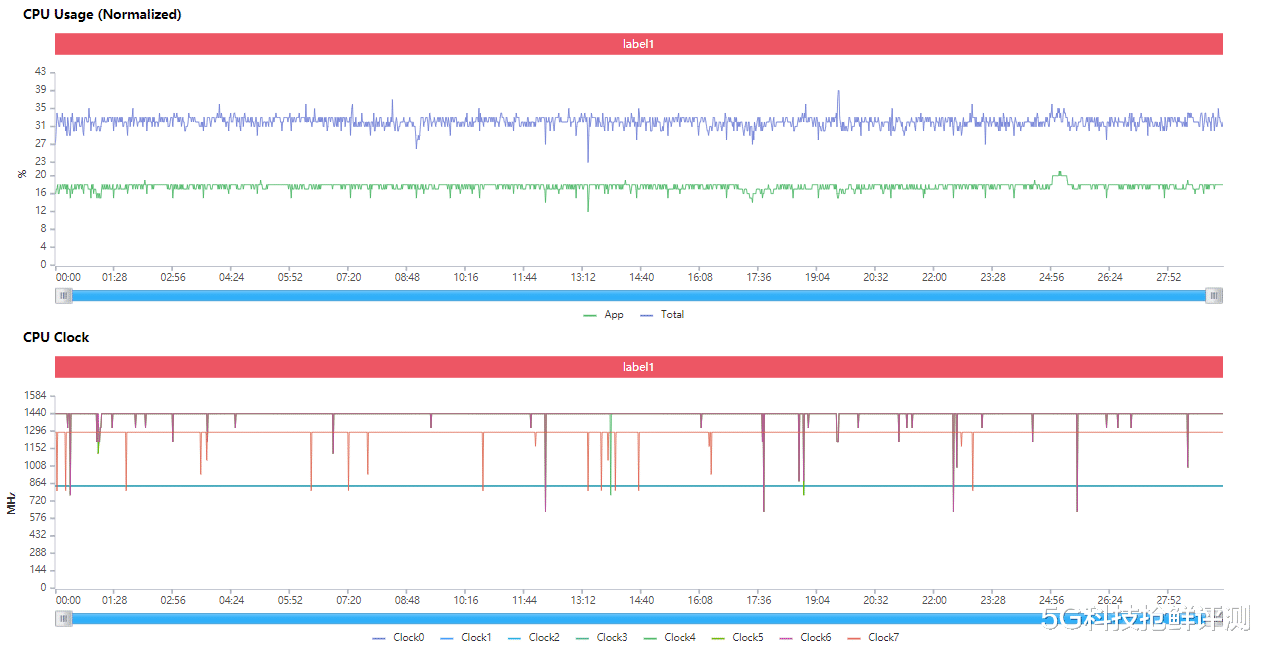Toggle Clock2 series in CPU Clock legend
Viewport: 1266px width, 651px height.
tap(534, 638)
